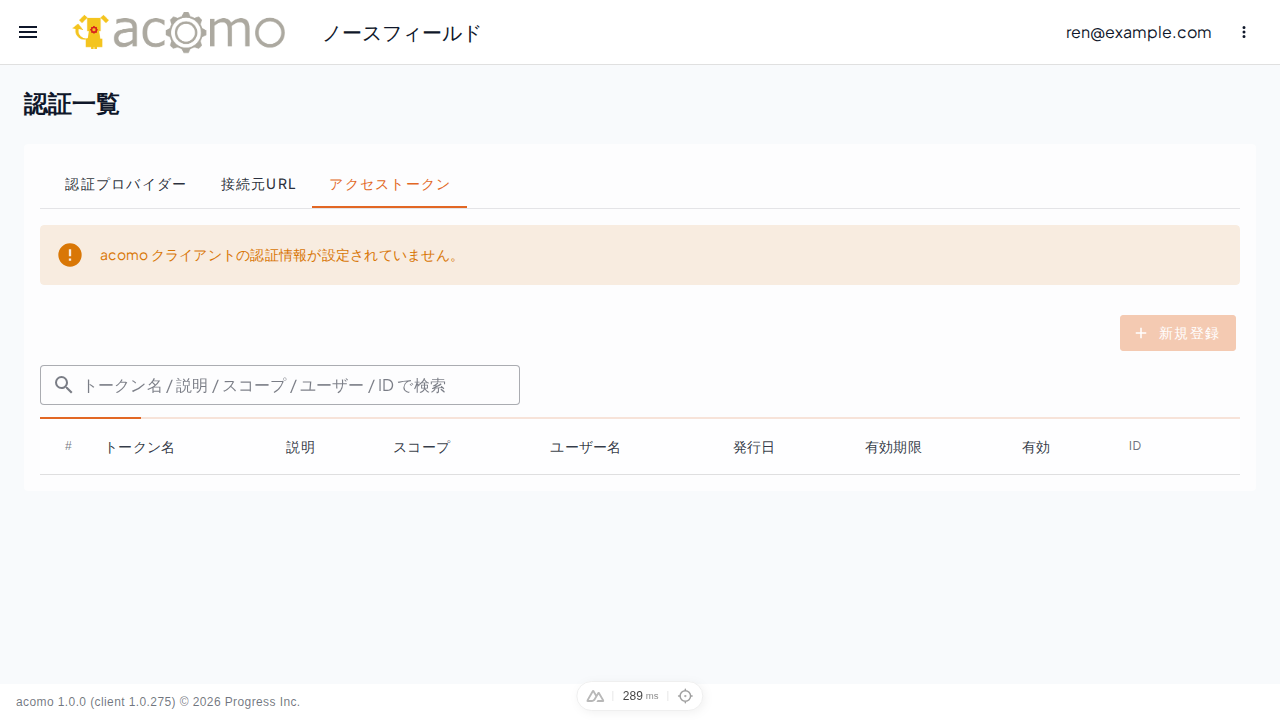This screenshot has height=720, width=1280.
Task: Sort by the トークン名 column header
Action: 140,447
